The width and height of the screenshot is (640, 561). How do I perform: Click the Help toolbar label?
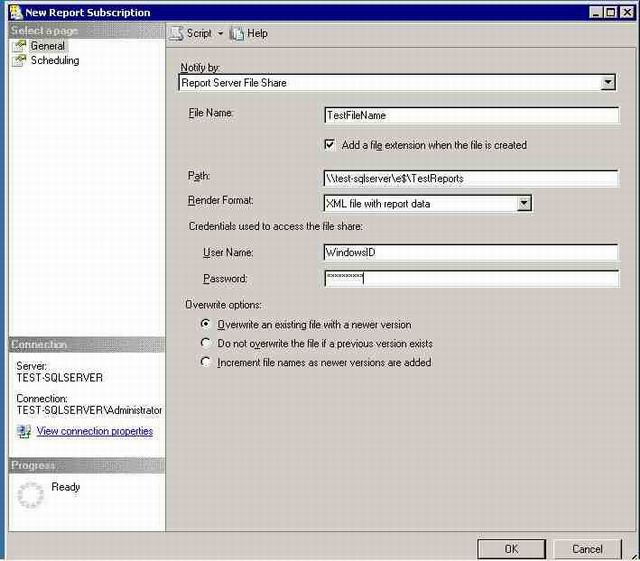258,33
